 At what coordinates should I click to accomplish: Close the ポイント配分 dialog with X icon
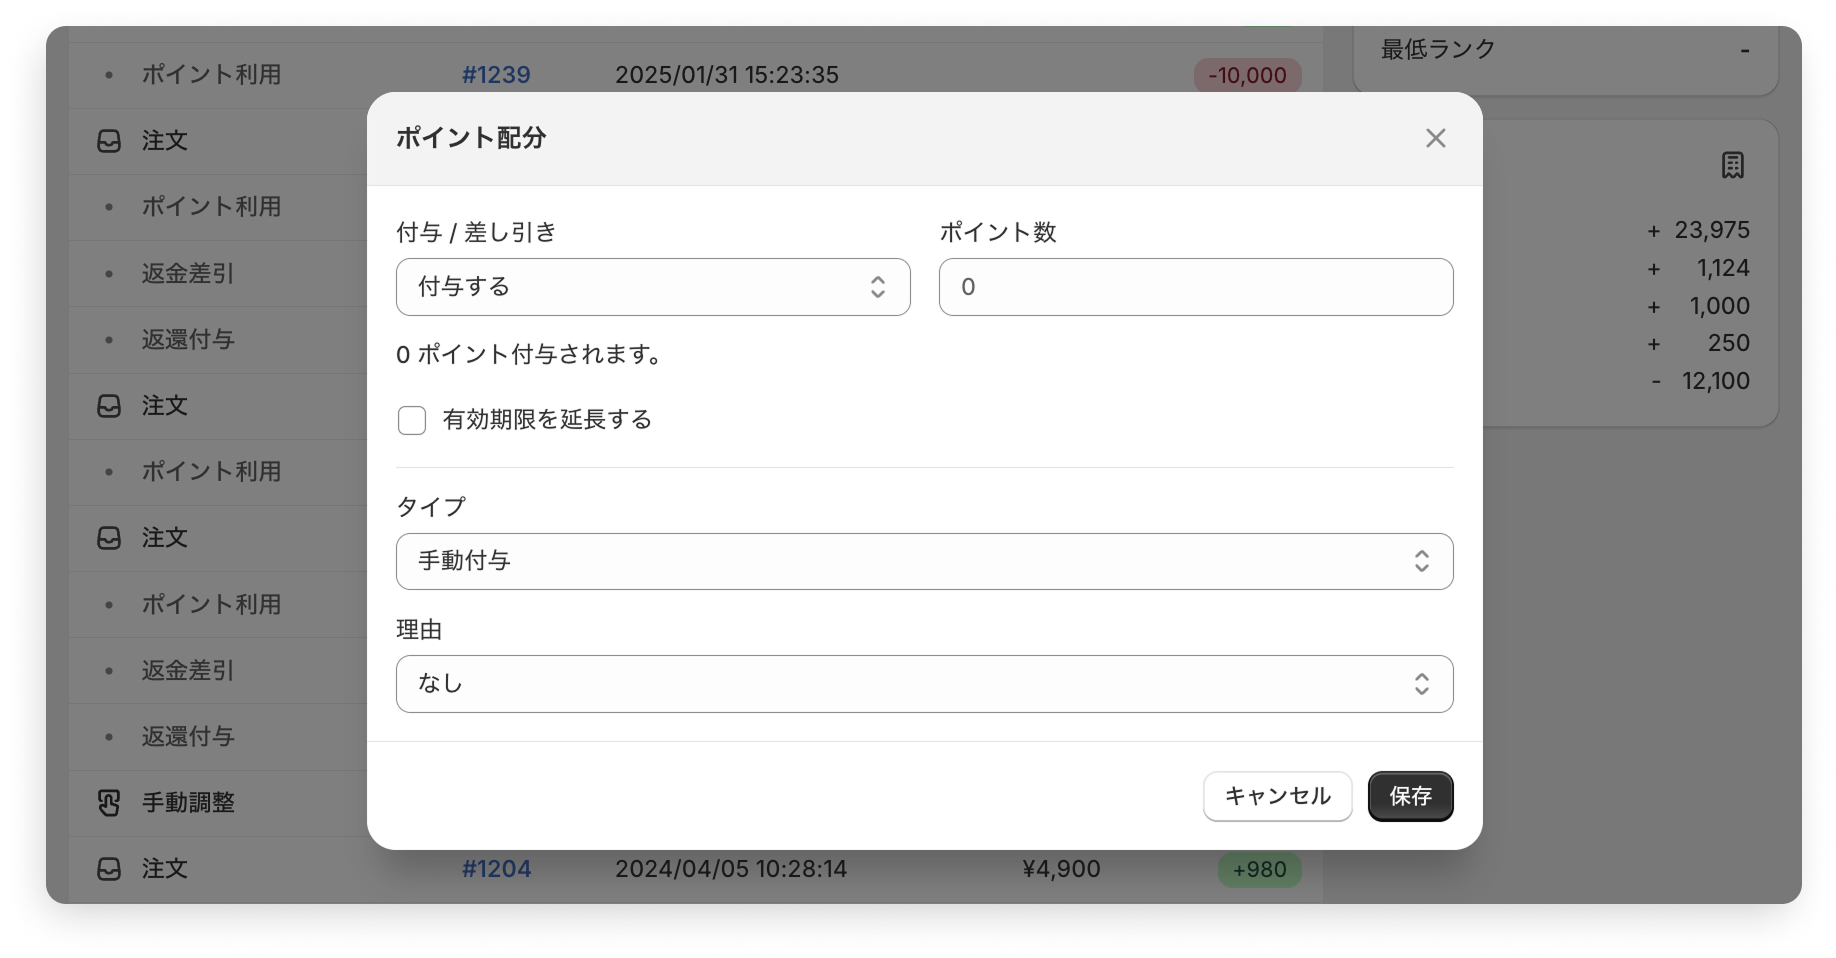click(x=1435, y=138)
